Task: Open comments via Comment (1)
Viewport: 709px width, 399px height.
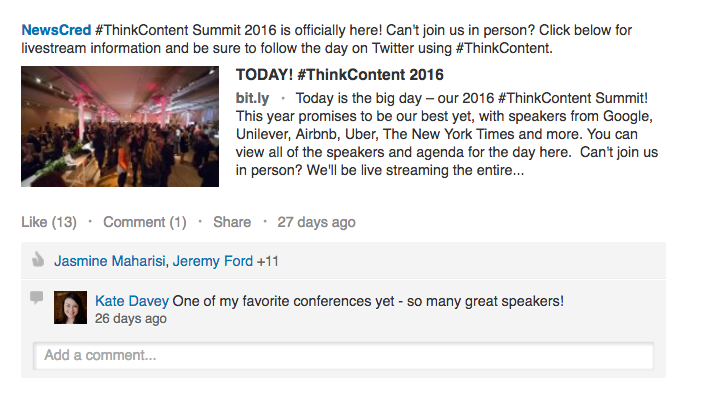Action: (145, 222)
